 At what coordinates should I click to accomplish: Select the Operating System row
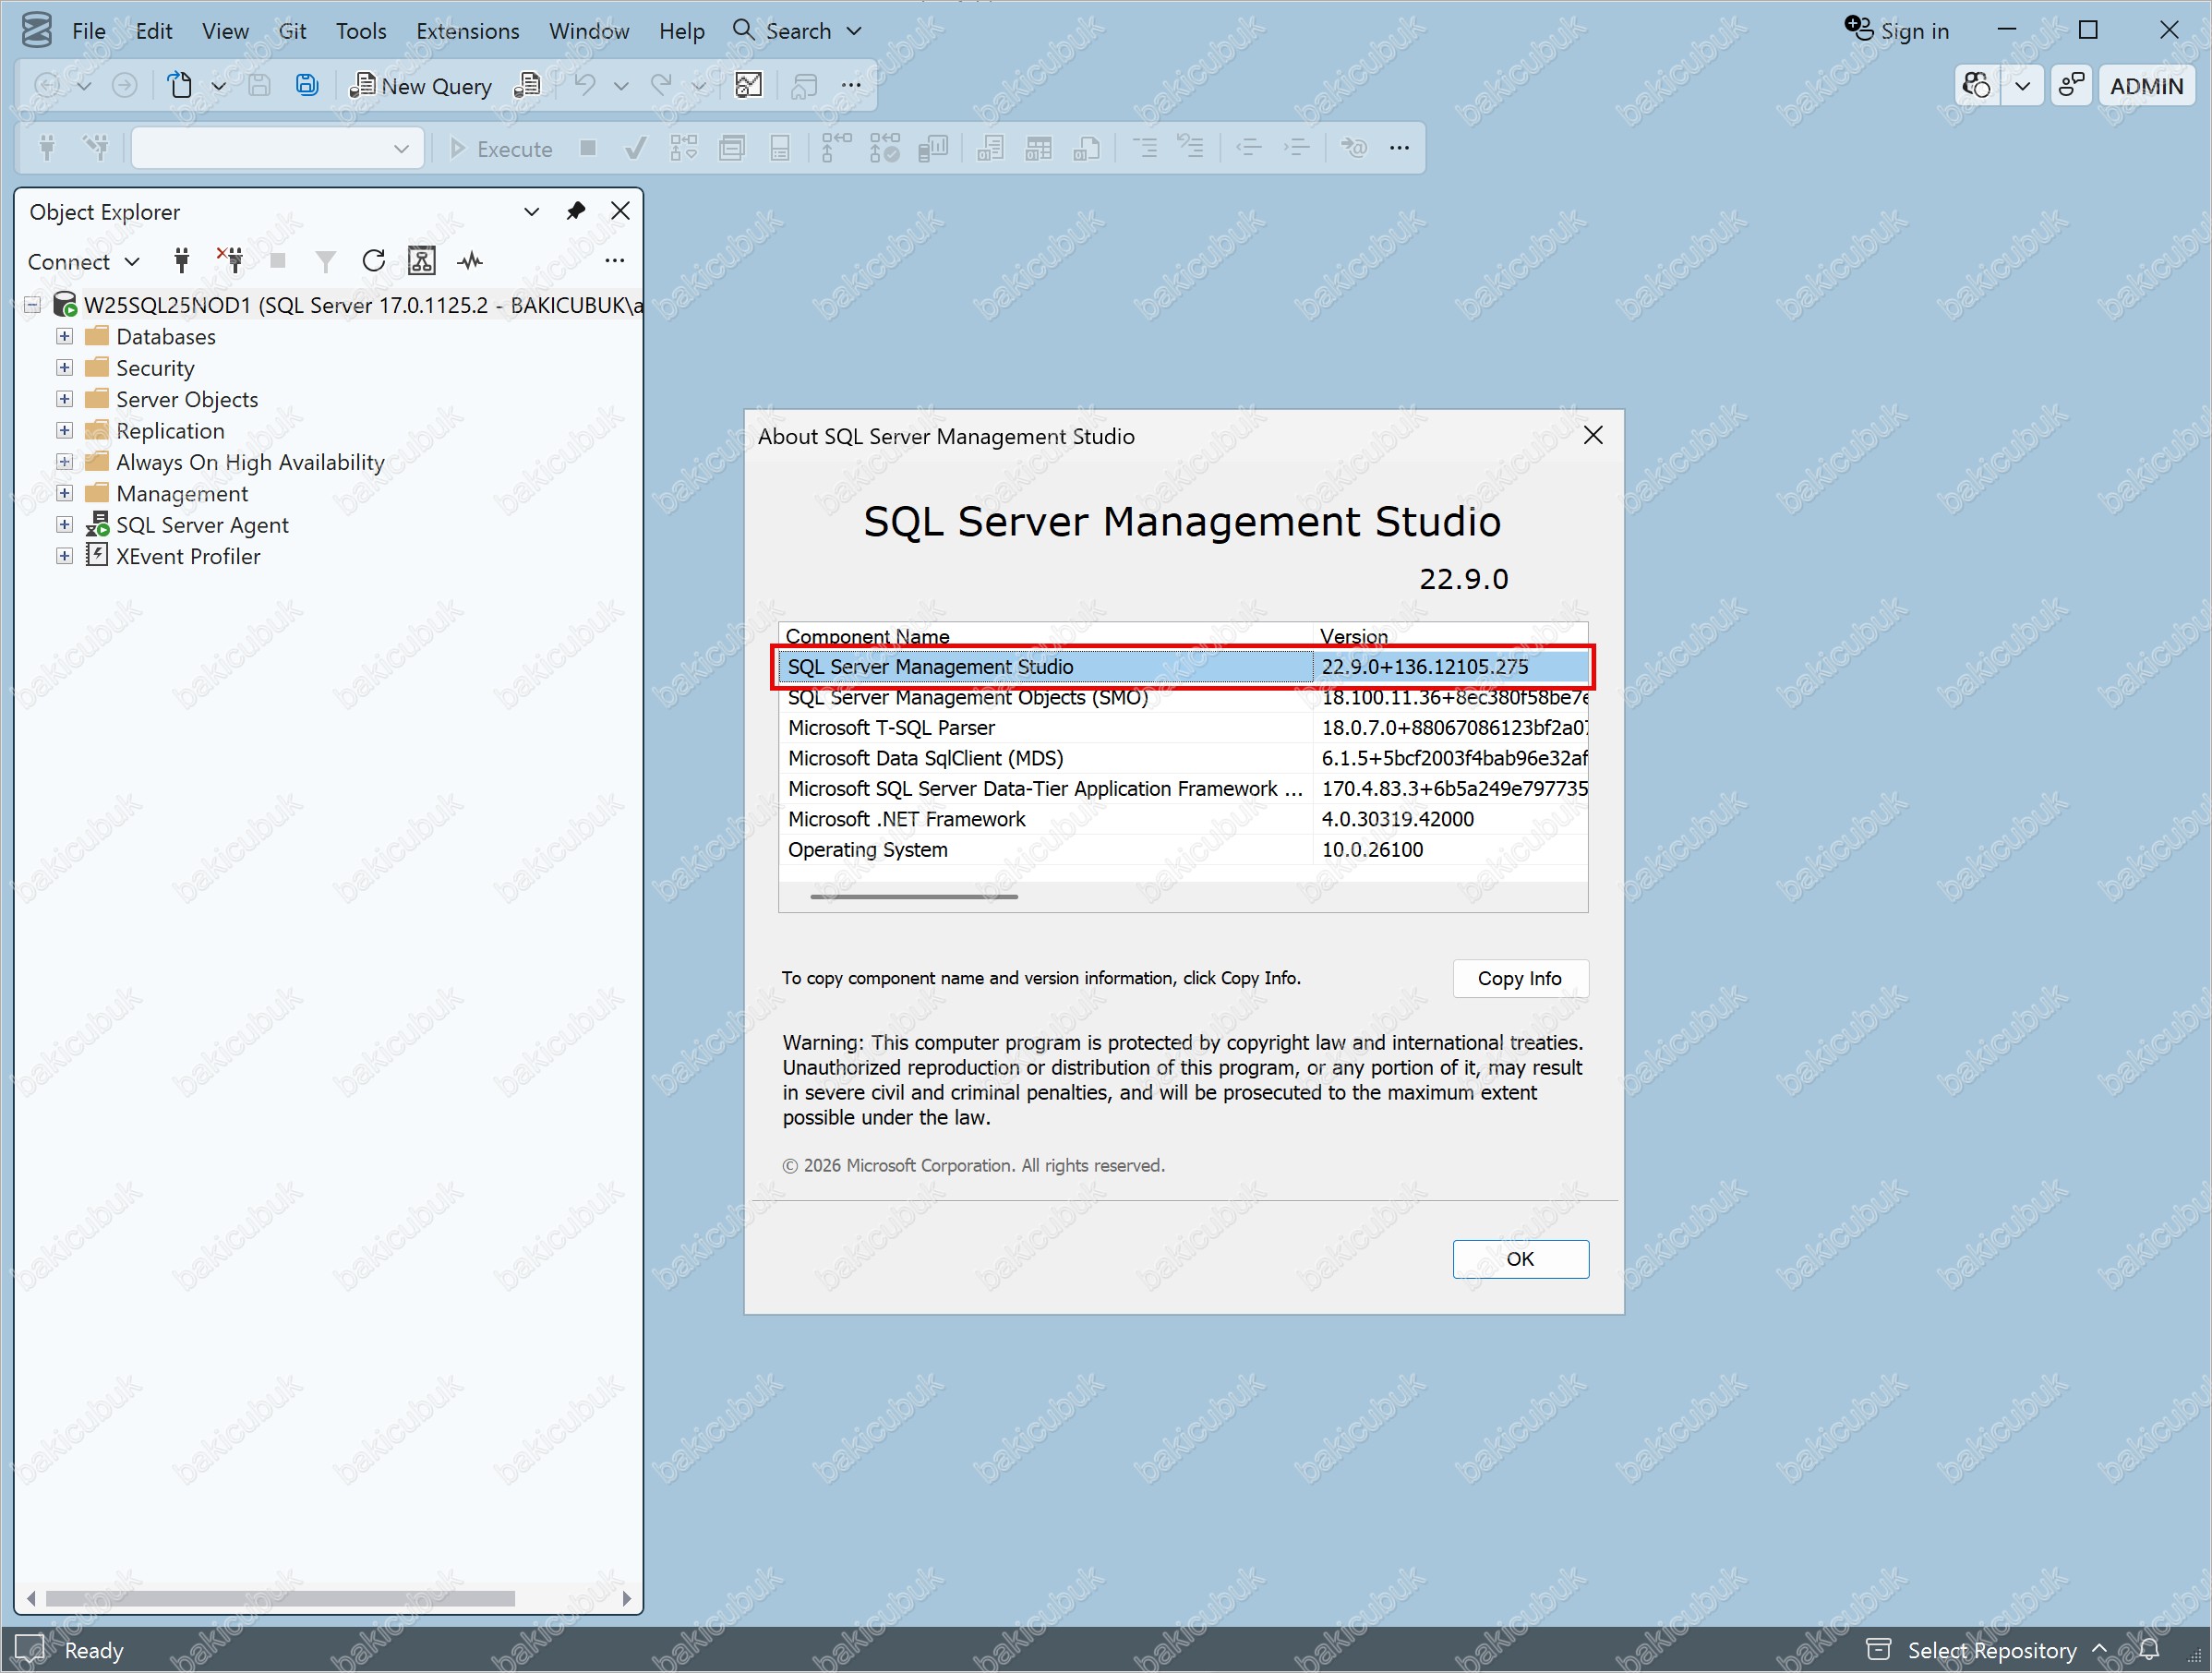pyautogui.click(x=1183, y=850)
